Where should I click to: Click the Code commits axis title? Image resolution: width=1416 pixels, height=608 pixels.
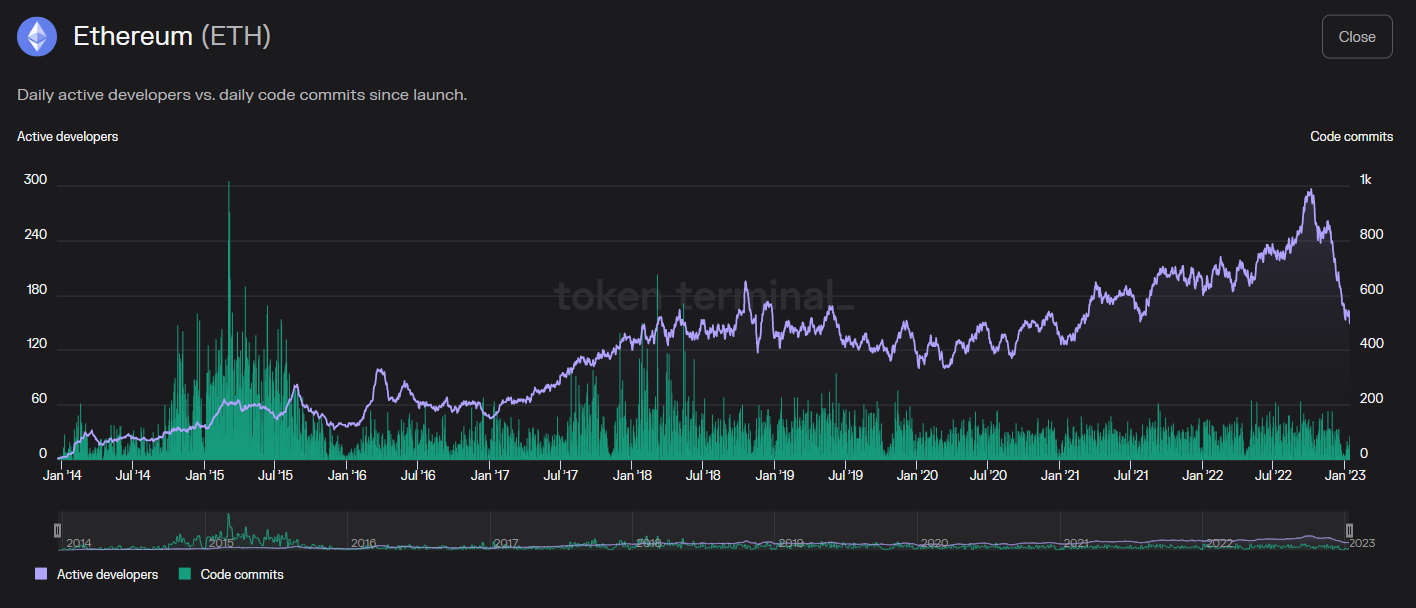pyautogui.click(x=1352, y=136)
